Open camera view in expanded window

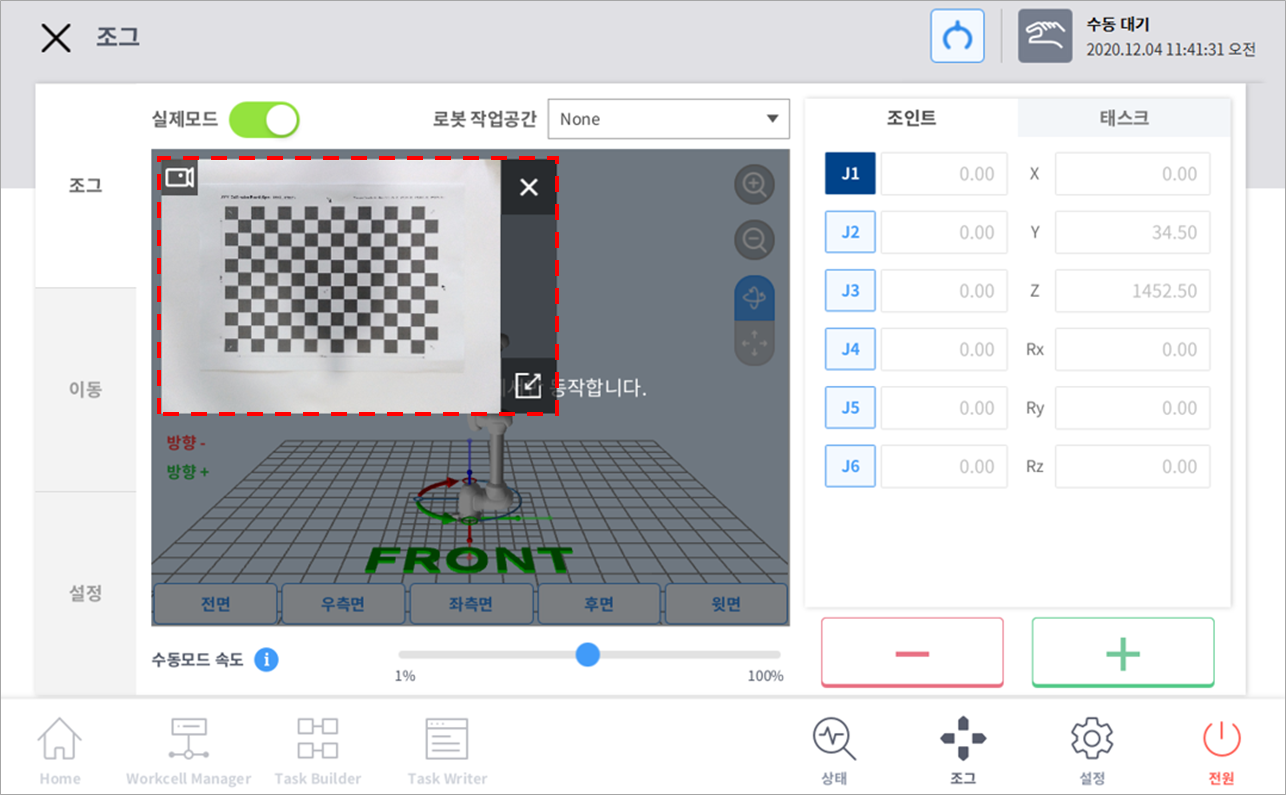tap(528, 386)
